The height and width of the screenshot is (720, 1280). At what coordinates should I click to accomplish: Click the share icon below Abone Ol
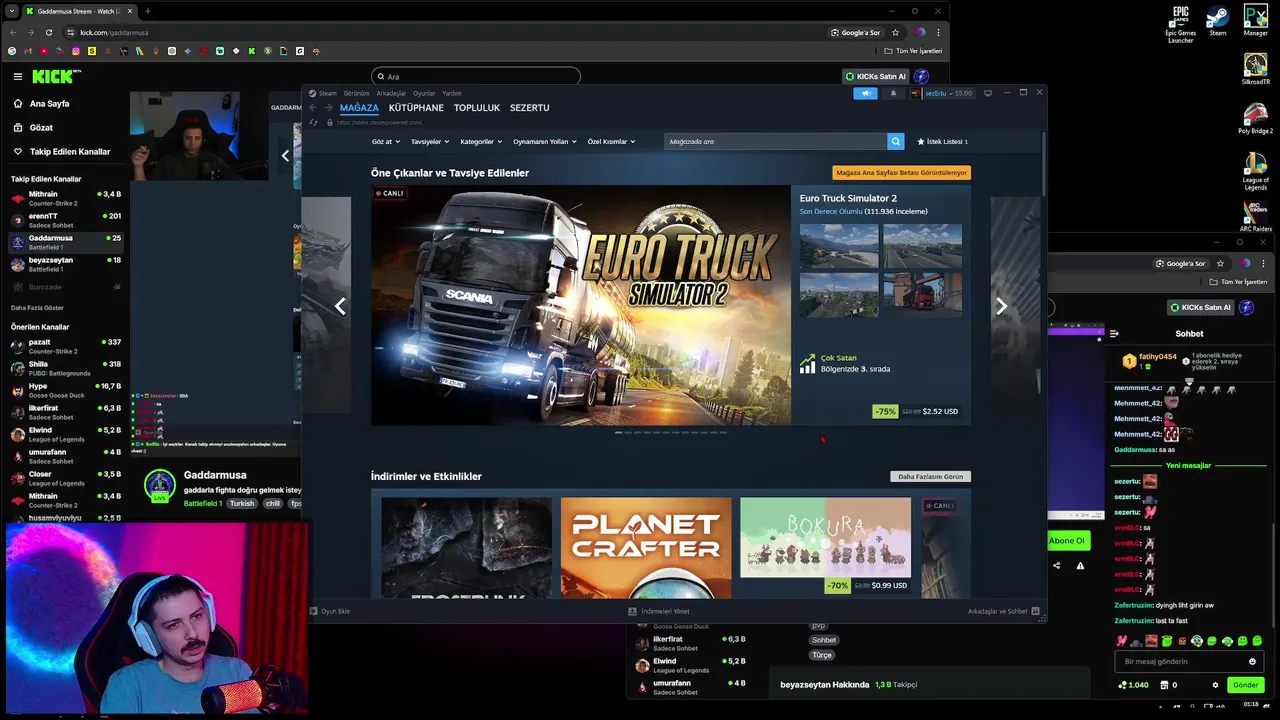pyautogui.click(x=1056, y=566)
